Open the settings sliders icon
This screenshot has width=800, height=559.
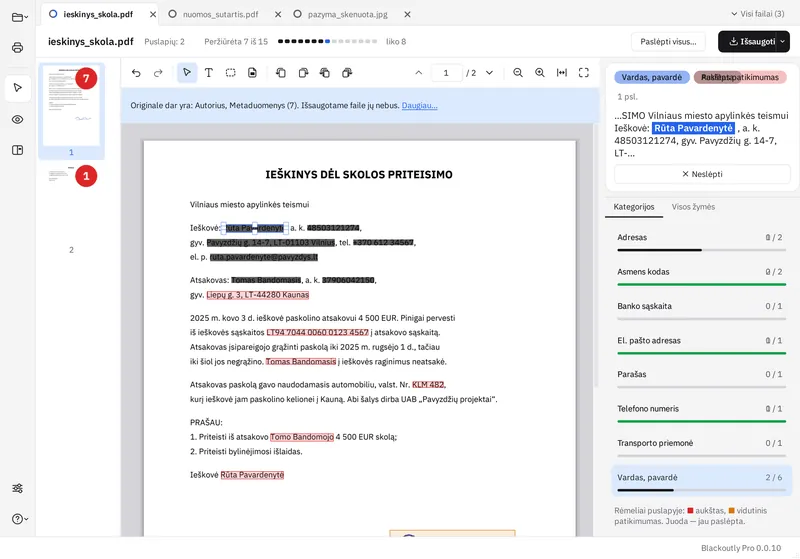[17, 488]
